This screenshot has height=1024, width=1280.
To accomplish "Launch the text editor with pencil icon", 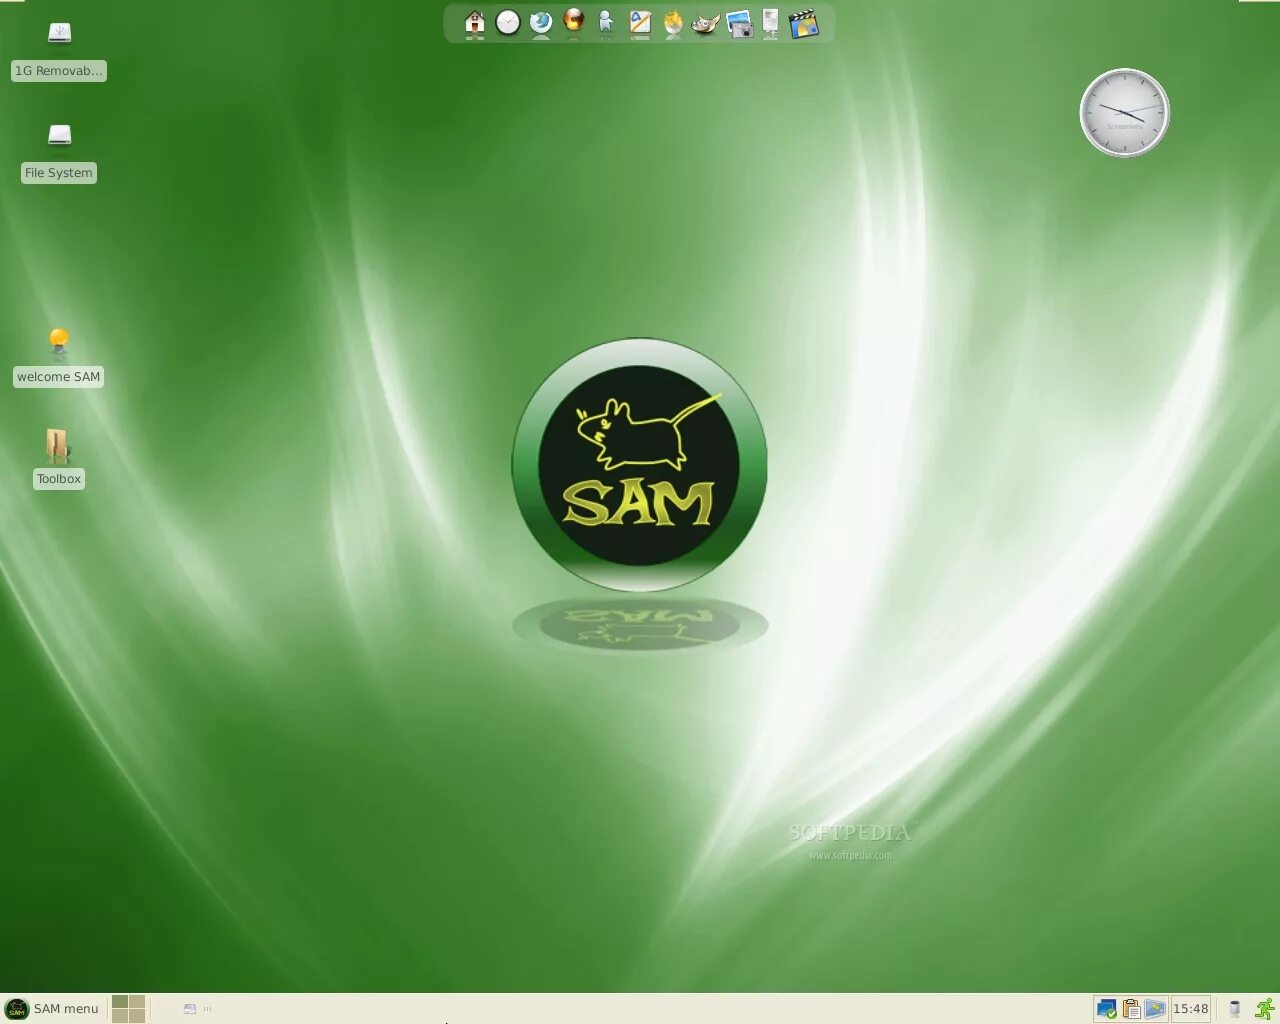I will pyautogui.click(x=640, y=22).
